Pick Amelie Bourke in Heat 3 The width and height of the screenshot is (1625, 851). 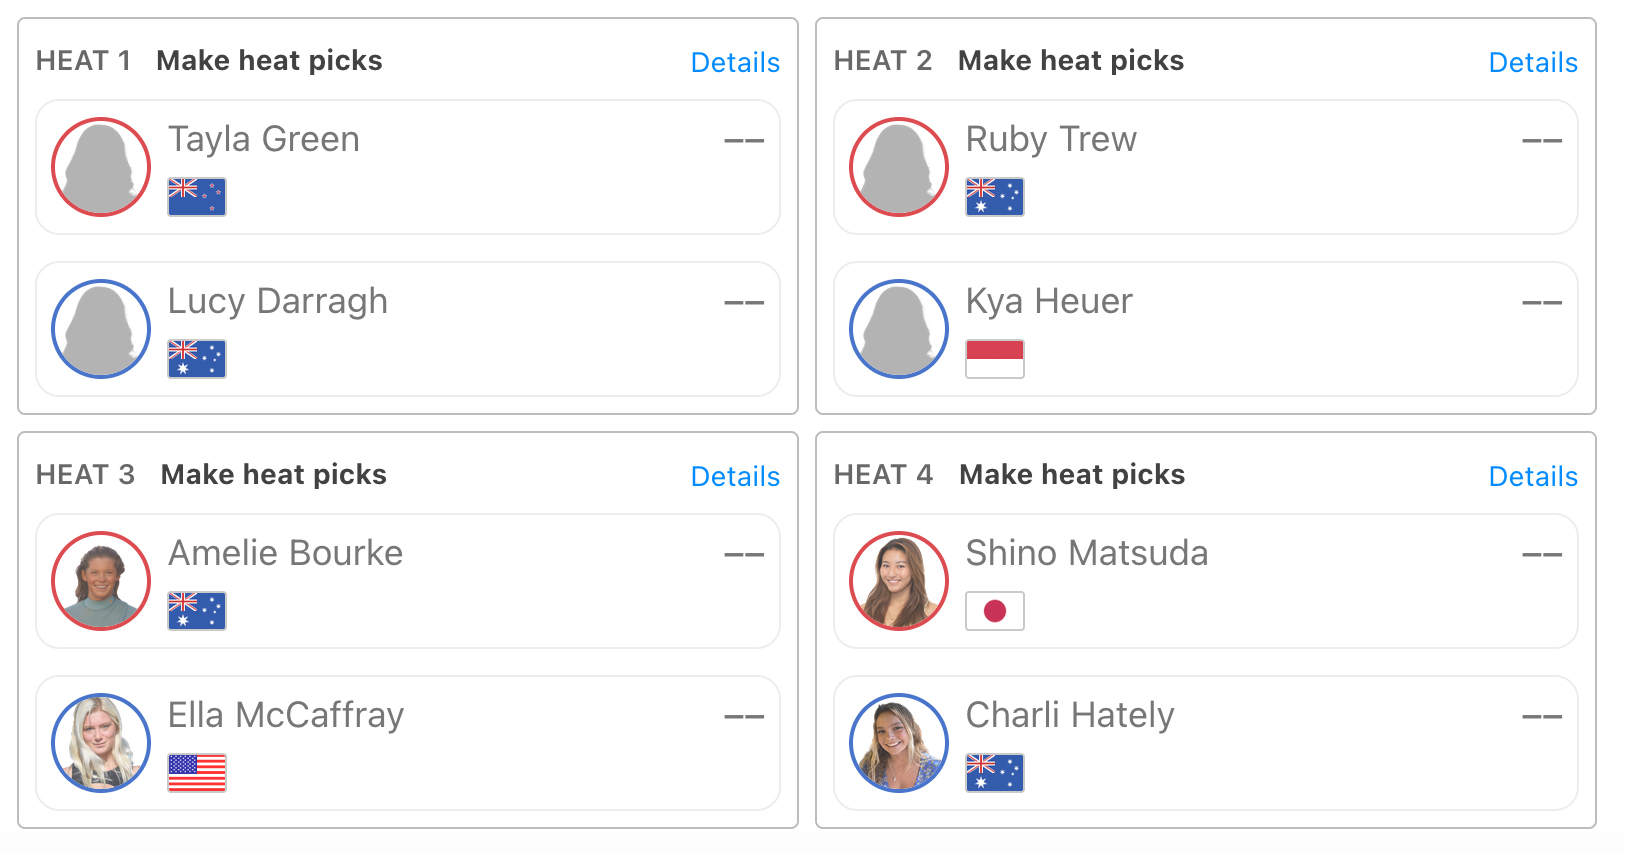tap(285, 553)
